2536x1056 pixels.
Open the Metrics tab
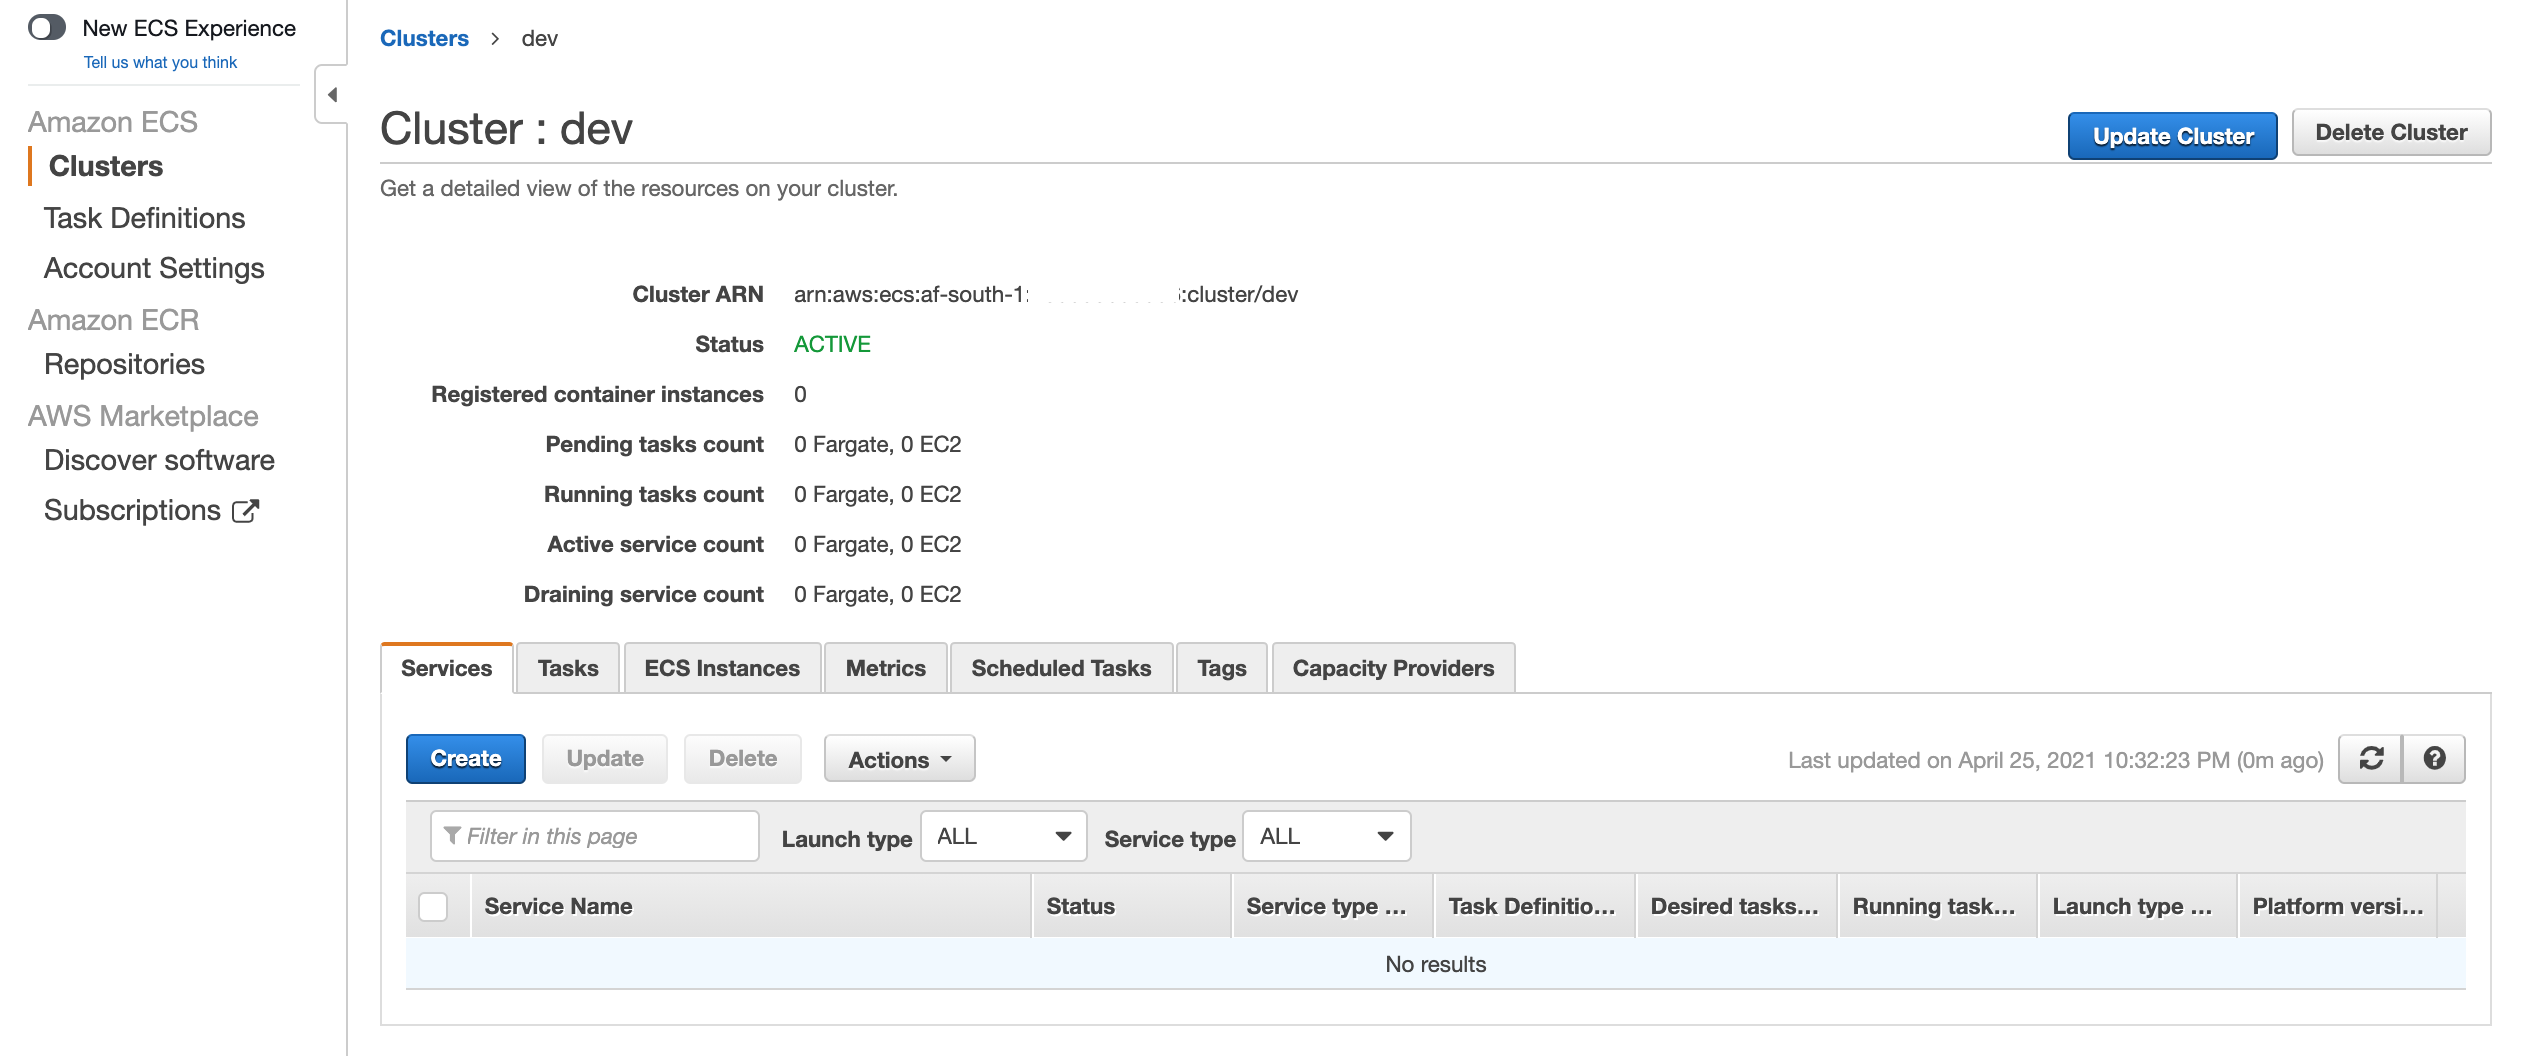886,668
